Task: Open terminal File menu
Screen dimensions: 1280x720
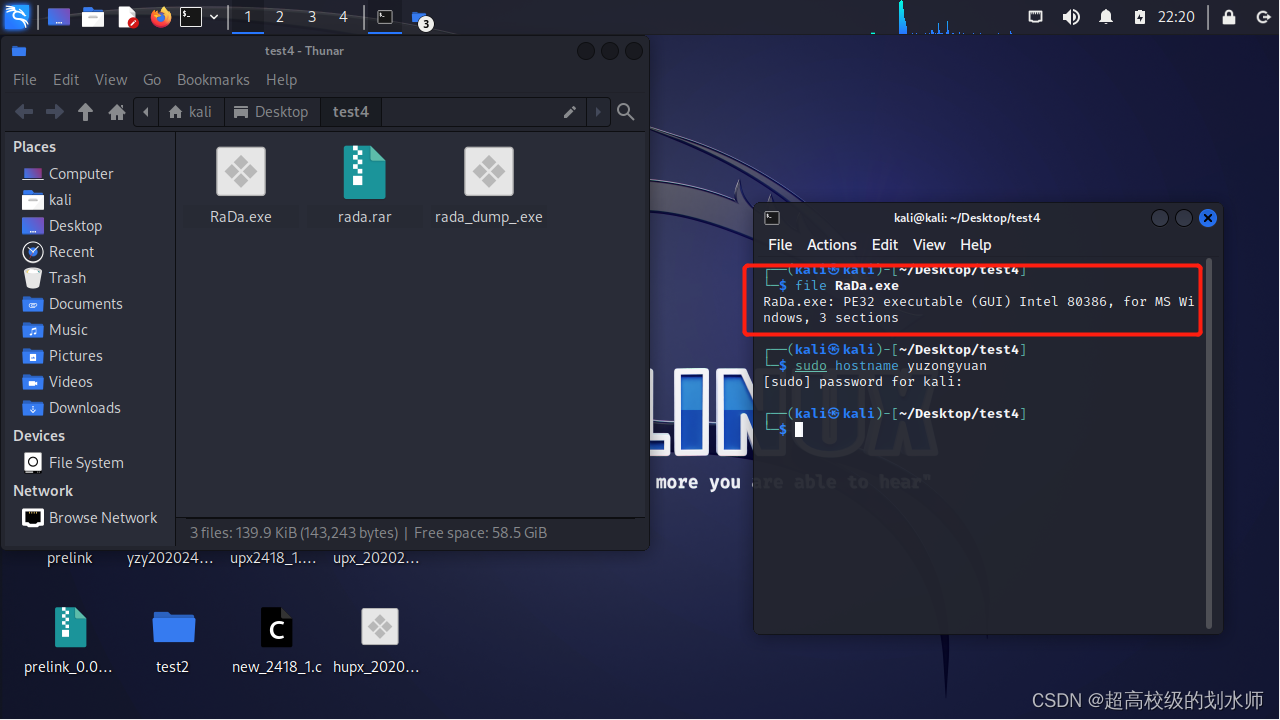Action: tap(780, 245)
